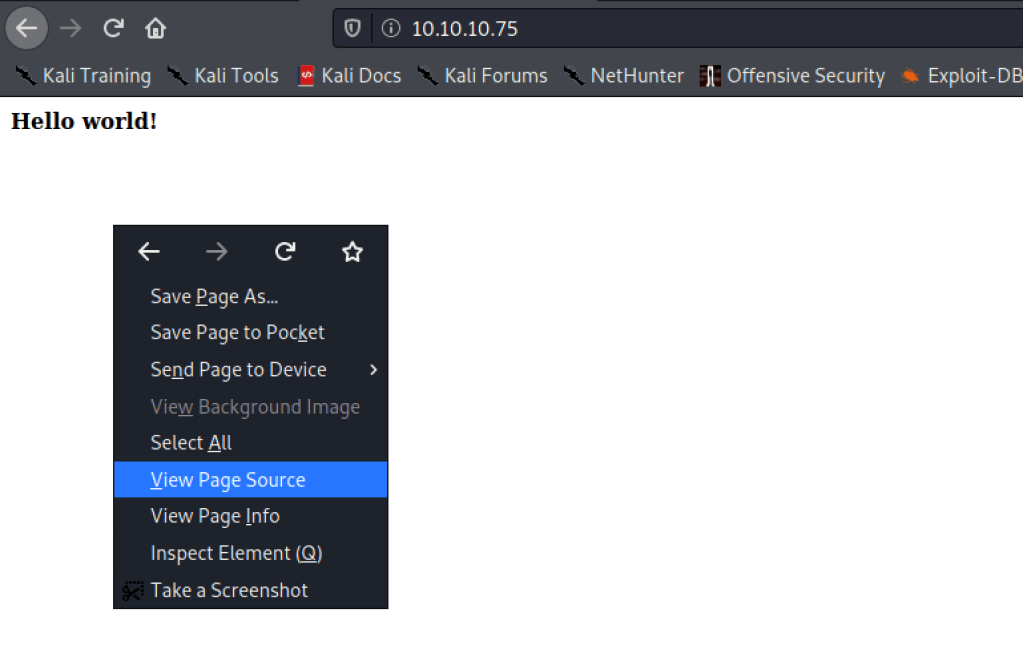
Task: Go to the browser home page icon
Action: (155, 28)
